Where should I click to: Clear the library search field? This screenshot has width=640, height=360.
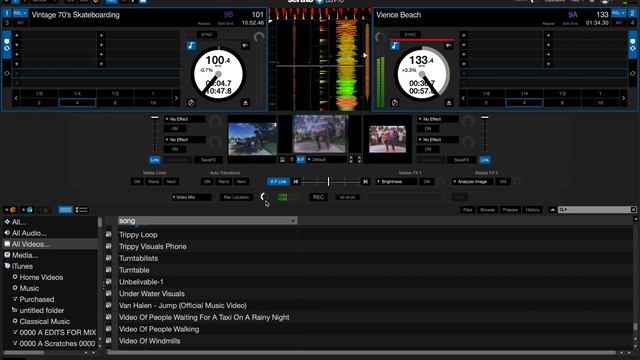(633, 209)
